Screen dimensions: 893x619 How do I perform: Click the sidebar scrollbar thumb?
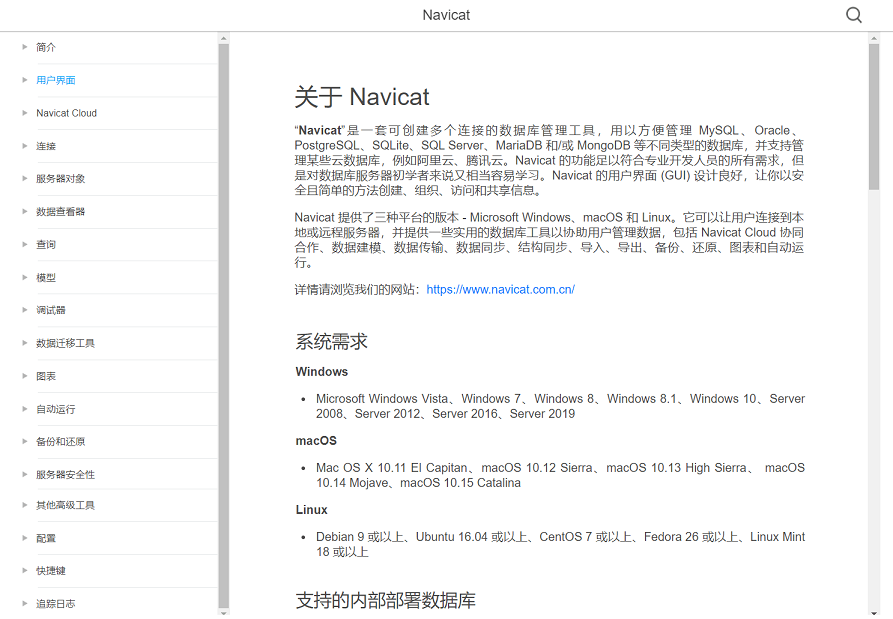(224, 326)
